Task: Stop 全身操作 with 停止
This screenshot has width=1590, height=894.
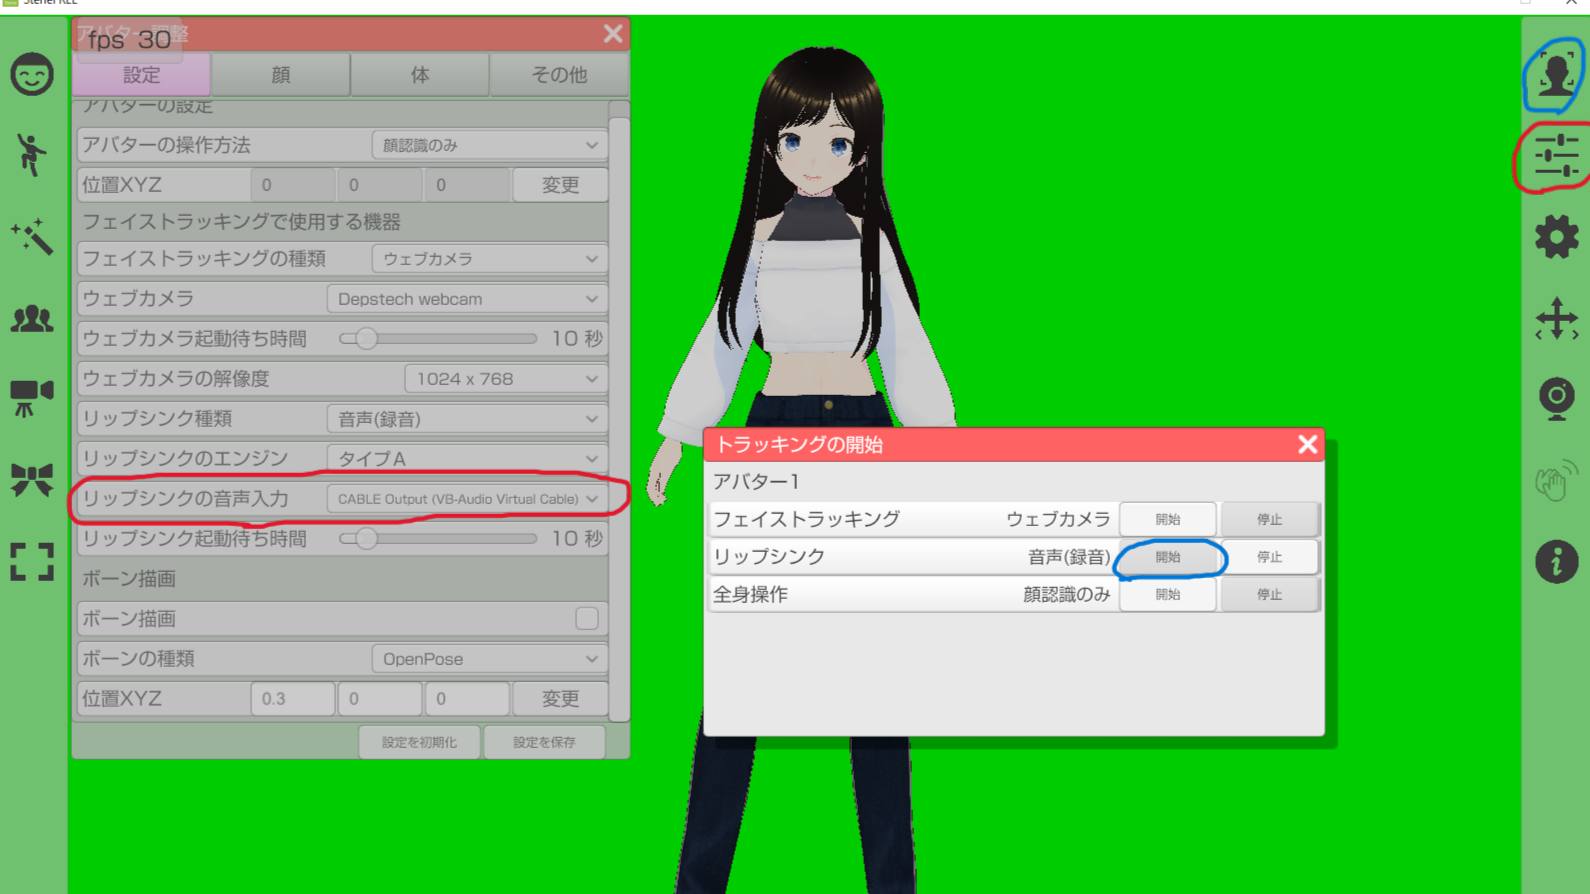Action: pos(1270,594)
